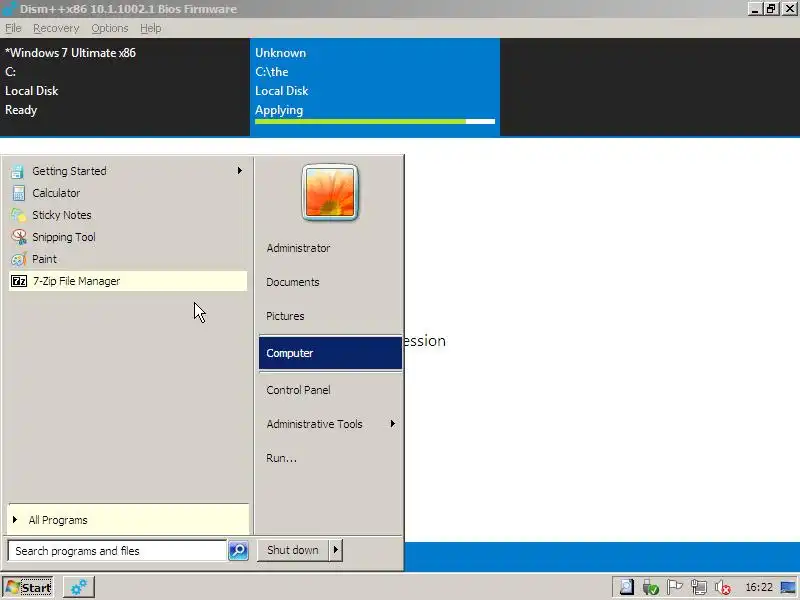The width and height of the screenshot is (800, 600).
Task: Restore the Dism++ window
Action: [x=771, y=9]
